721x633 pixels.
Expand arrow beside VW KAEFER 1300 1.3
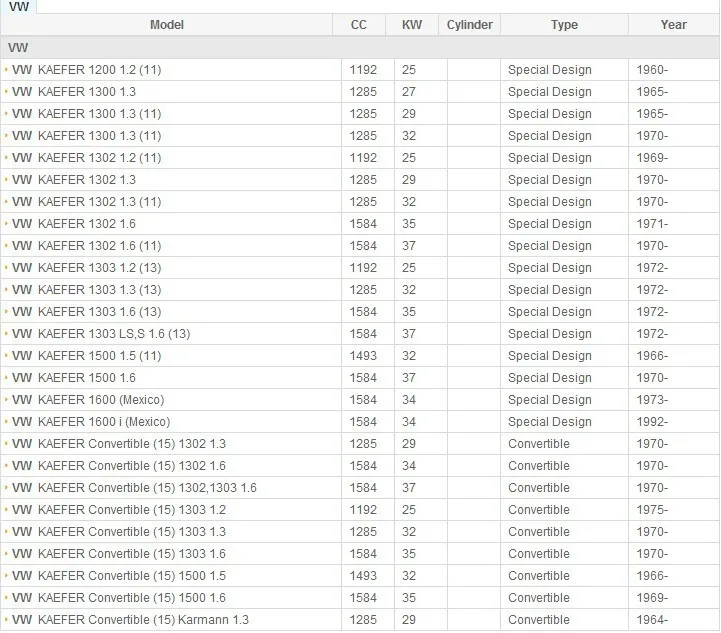[x=6, y=91]
